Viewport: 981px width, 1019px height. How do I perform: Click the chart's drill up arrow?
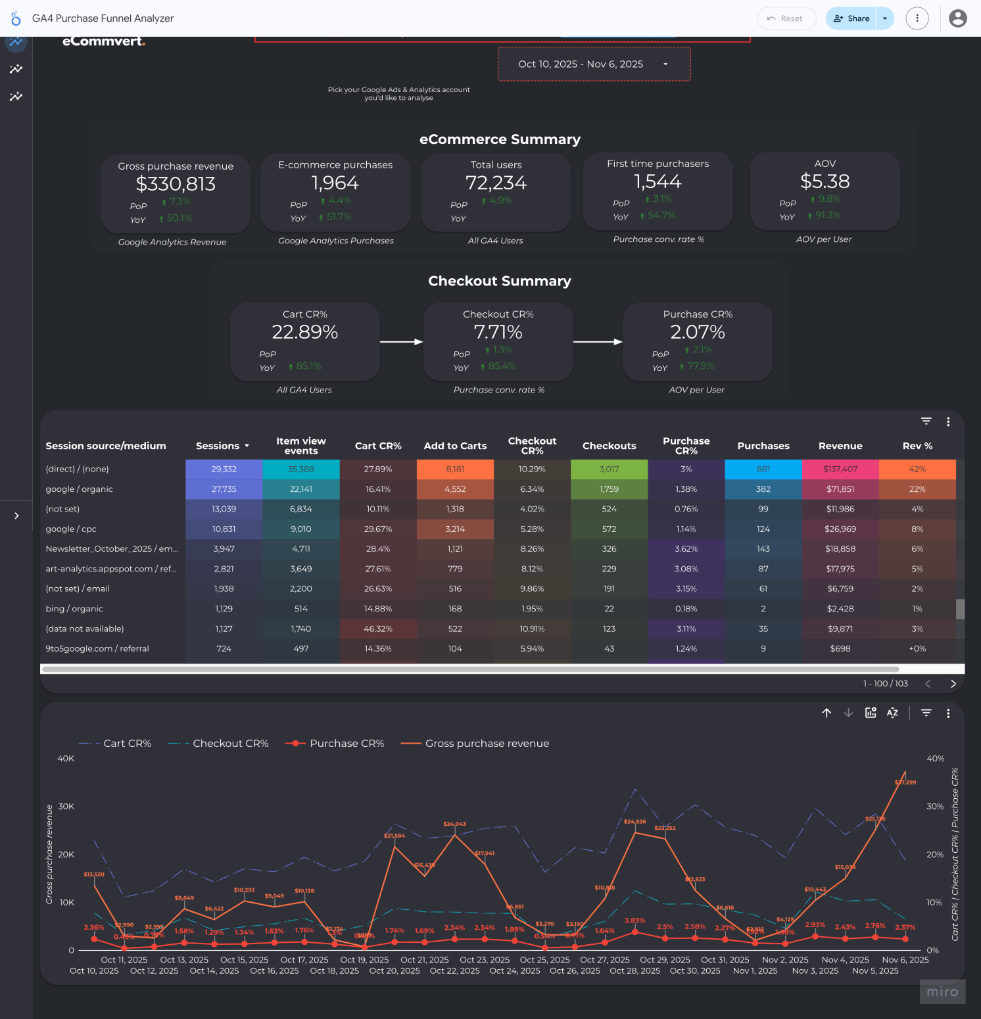[x=826, y=713]
